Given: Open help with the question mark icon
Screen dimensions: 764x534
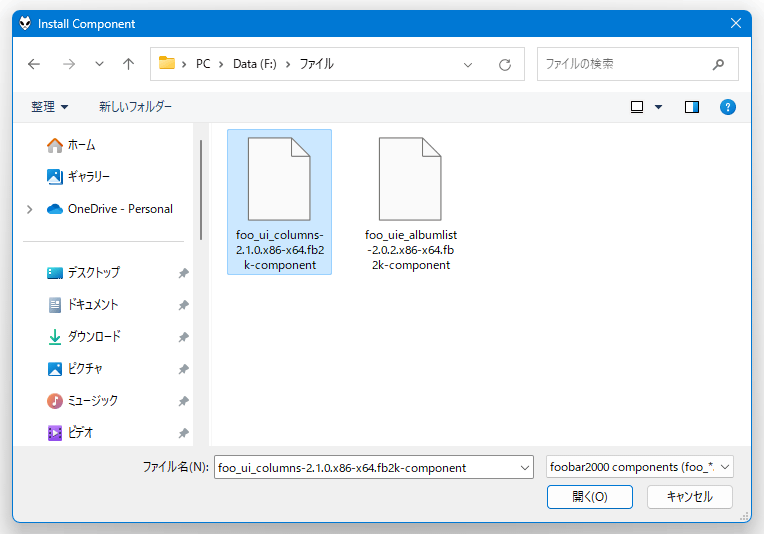Looking at the screenshot, I should [727, 107].
